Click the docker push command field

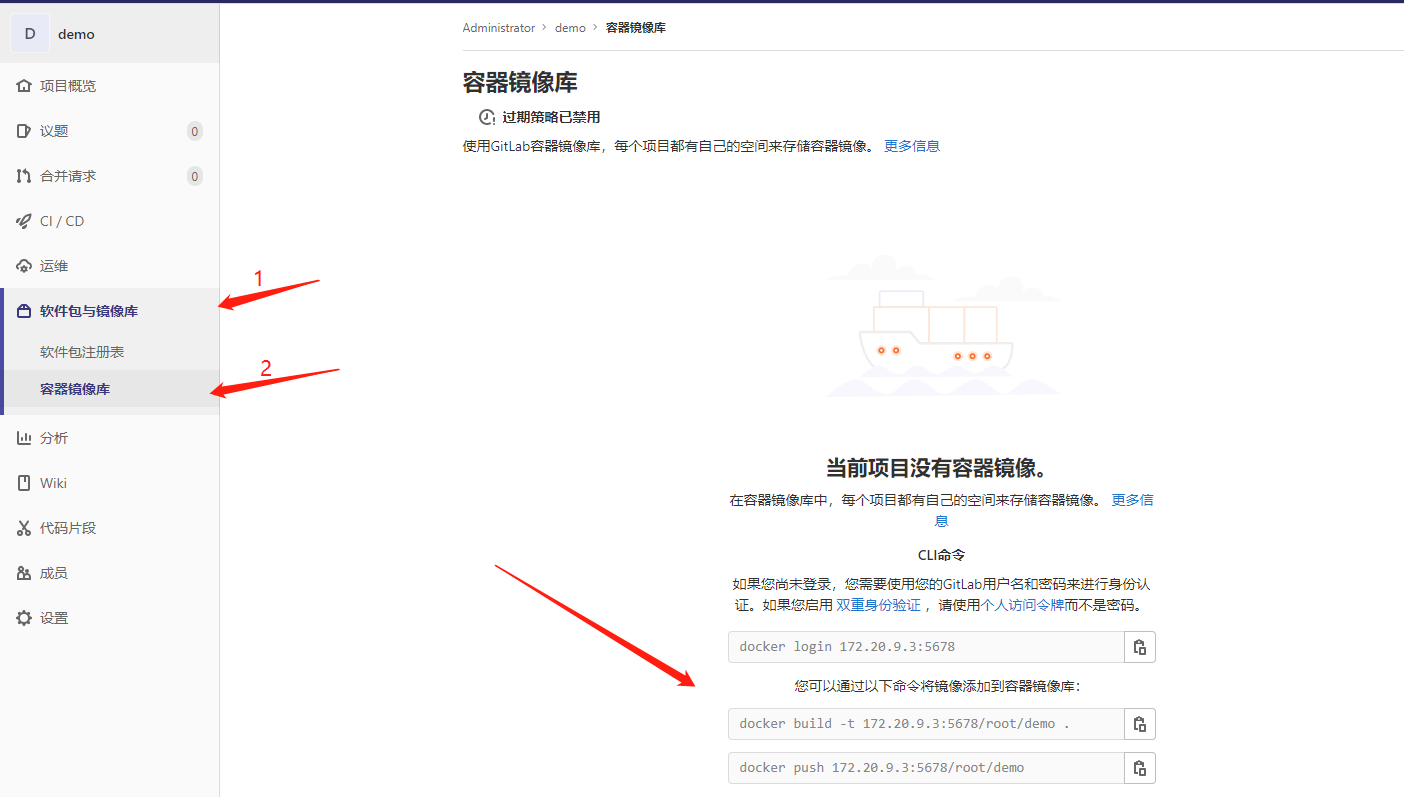pyautogui.click(x=926, y=768)
